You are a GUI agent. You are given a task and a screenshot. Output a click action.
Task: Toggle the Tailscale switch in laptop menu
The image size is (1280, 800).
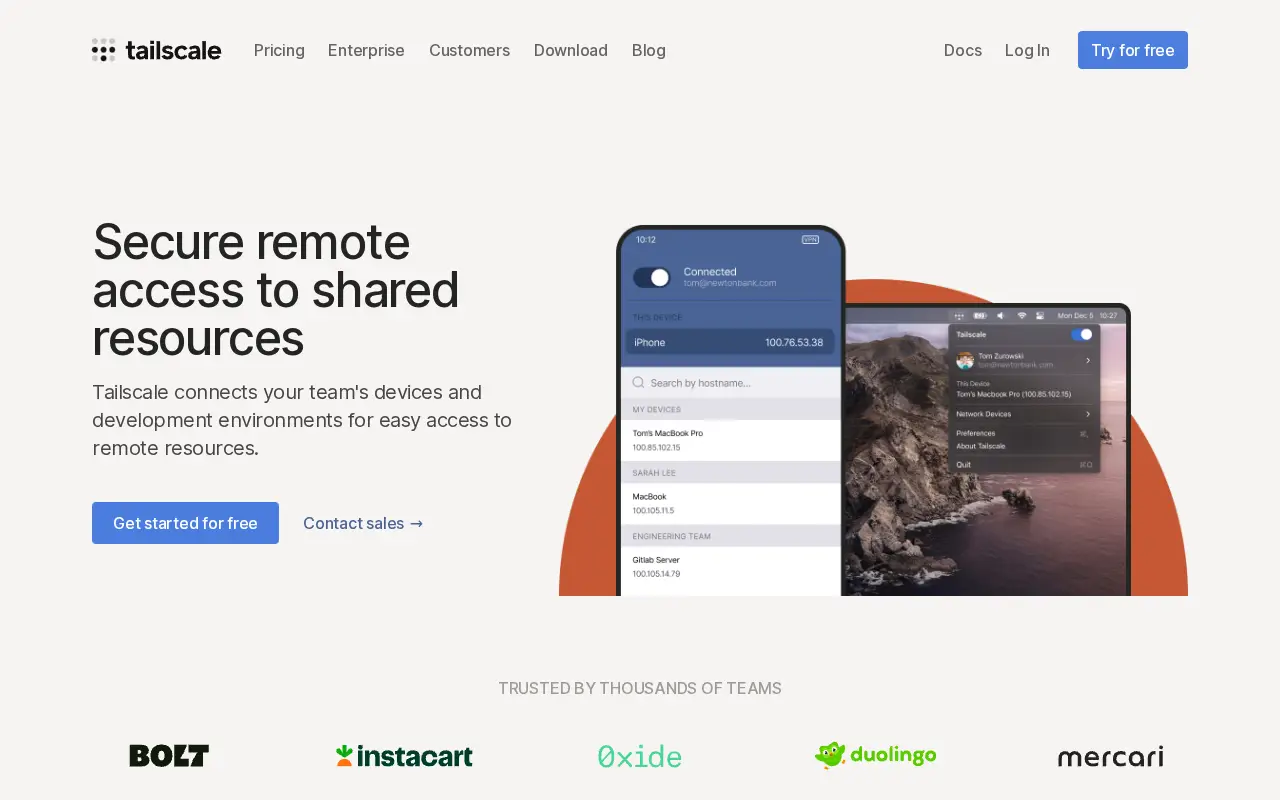point(1082,335)
